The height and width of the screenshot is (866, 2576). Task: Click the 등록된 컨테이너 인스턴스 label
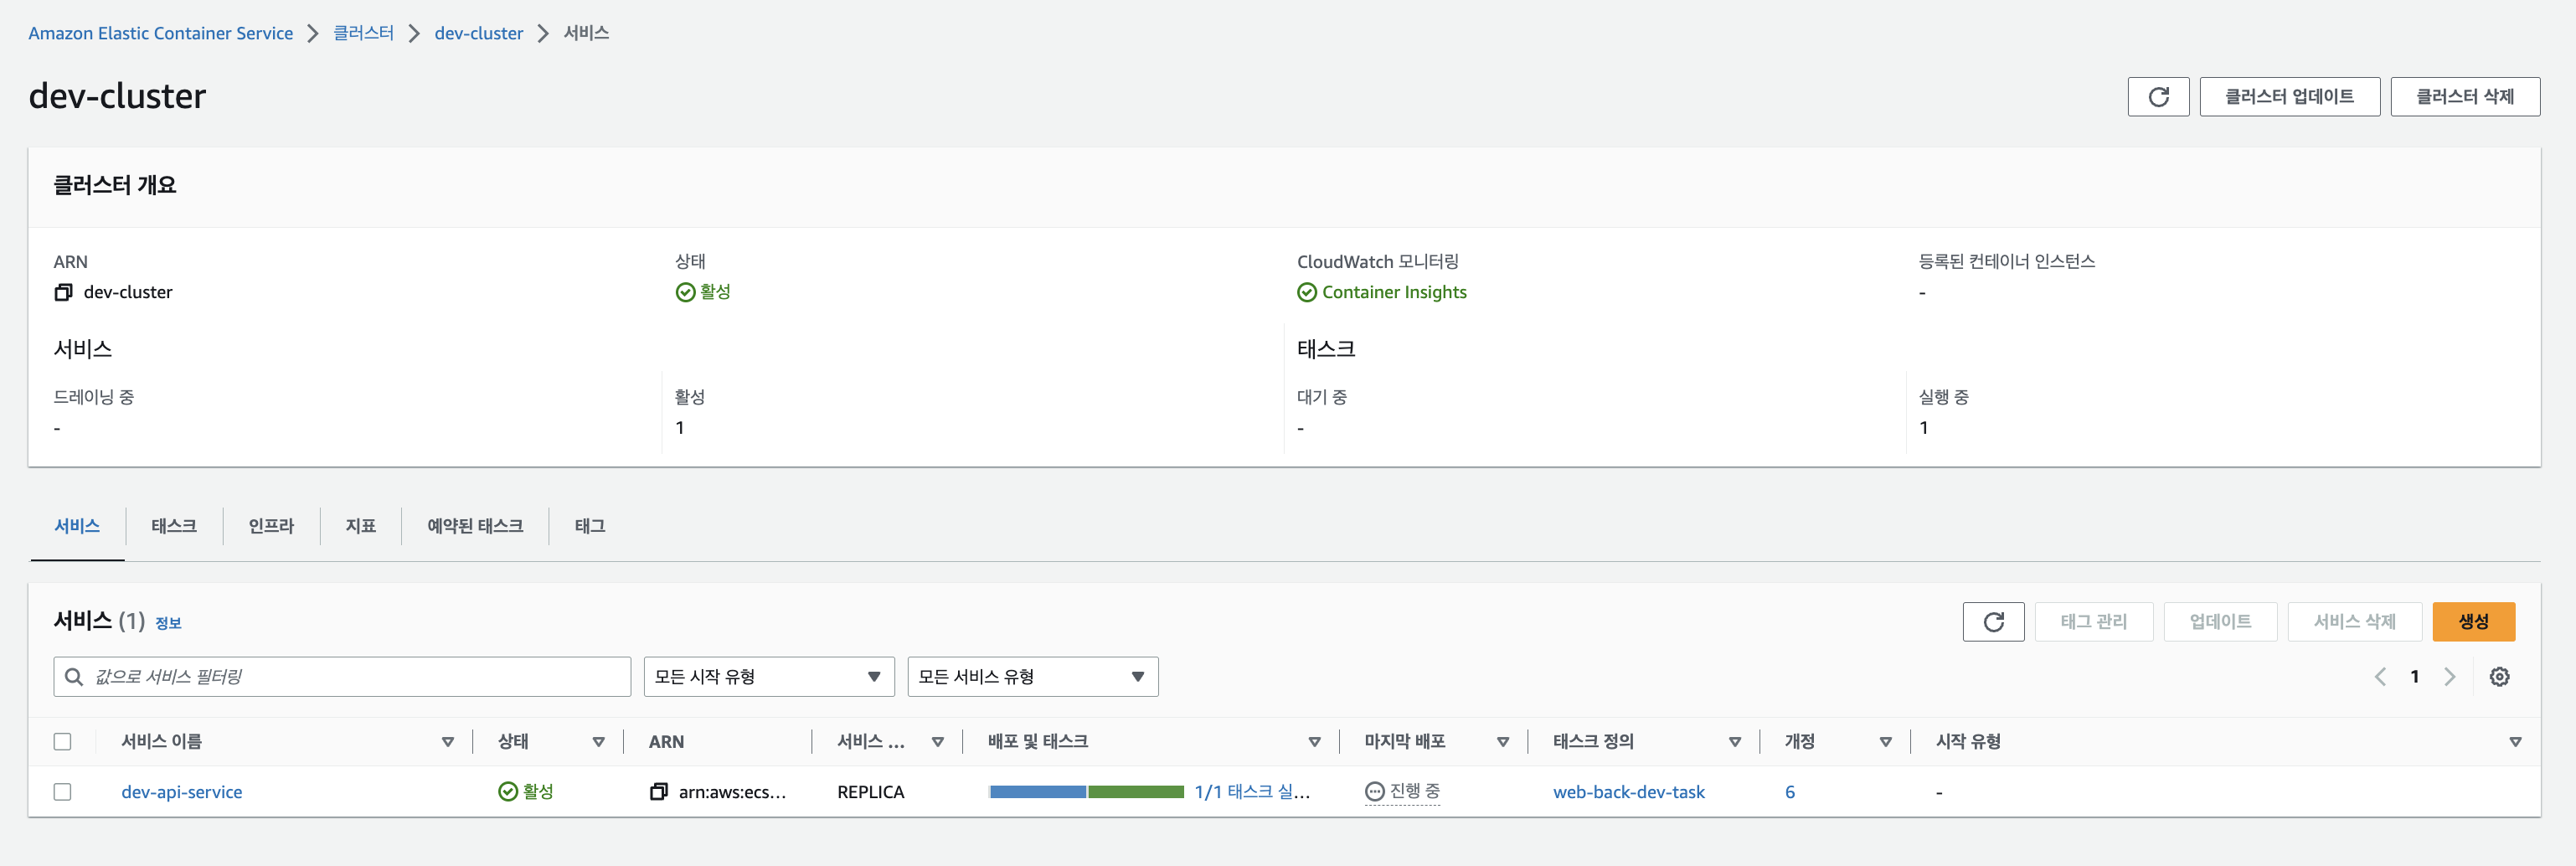pyautogui.click(x=2006, y=262)
